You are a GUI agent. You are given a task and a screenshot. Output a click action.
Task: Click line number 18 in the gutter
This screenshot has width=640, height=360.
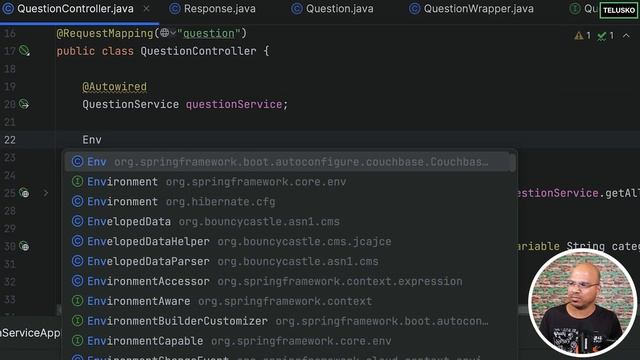tap(10, 69)
